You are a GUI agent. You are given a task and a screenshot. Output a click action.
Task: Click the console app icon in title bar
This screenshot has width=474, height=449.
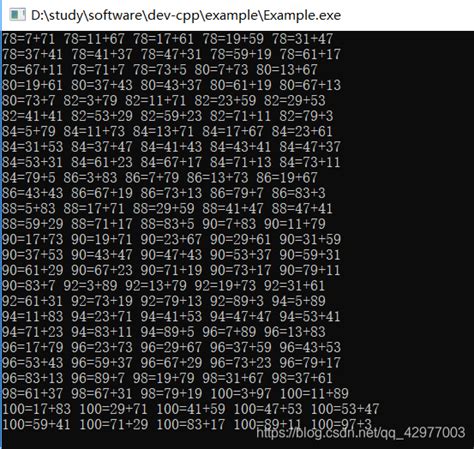click(x=17, y=15)
